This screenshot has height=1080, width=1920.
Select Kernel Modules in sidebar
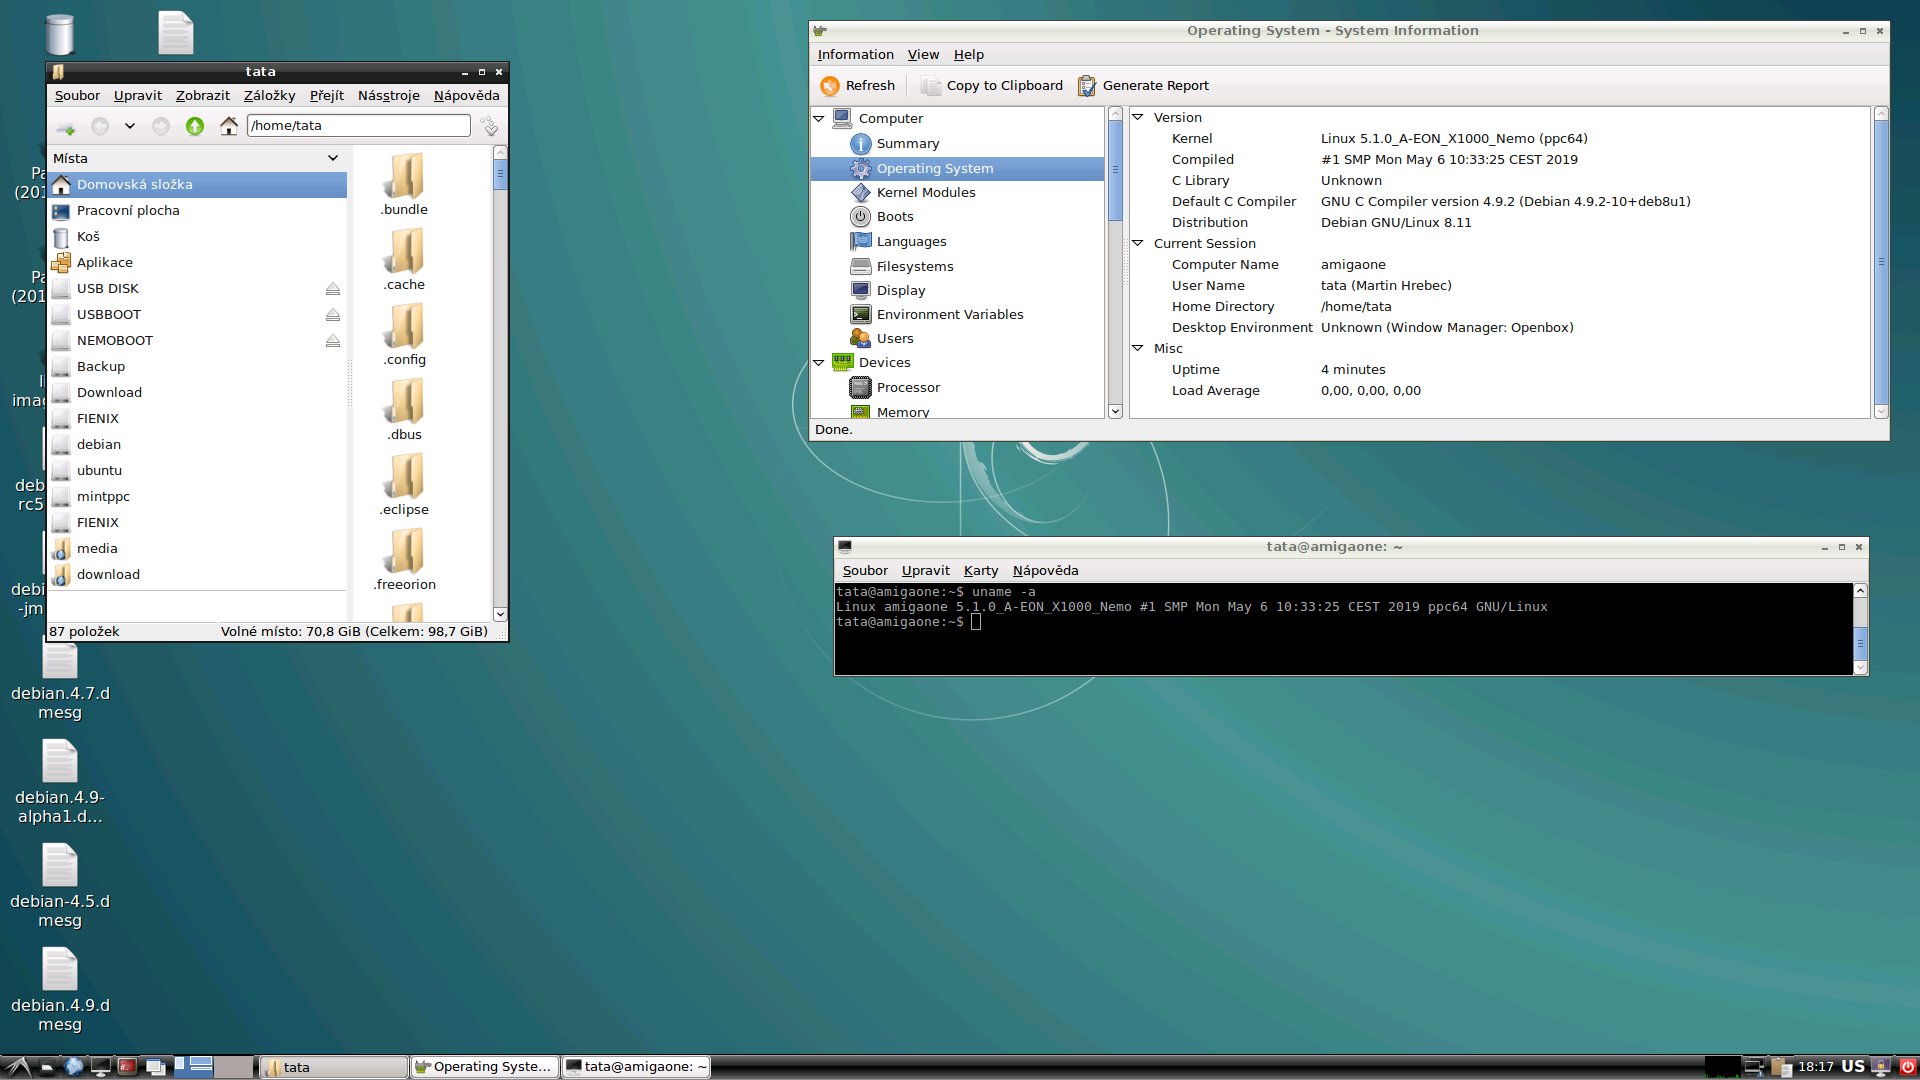point(925,193)
